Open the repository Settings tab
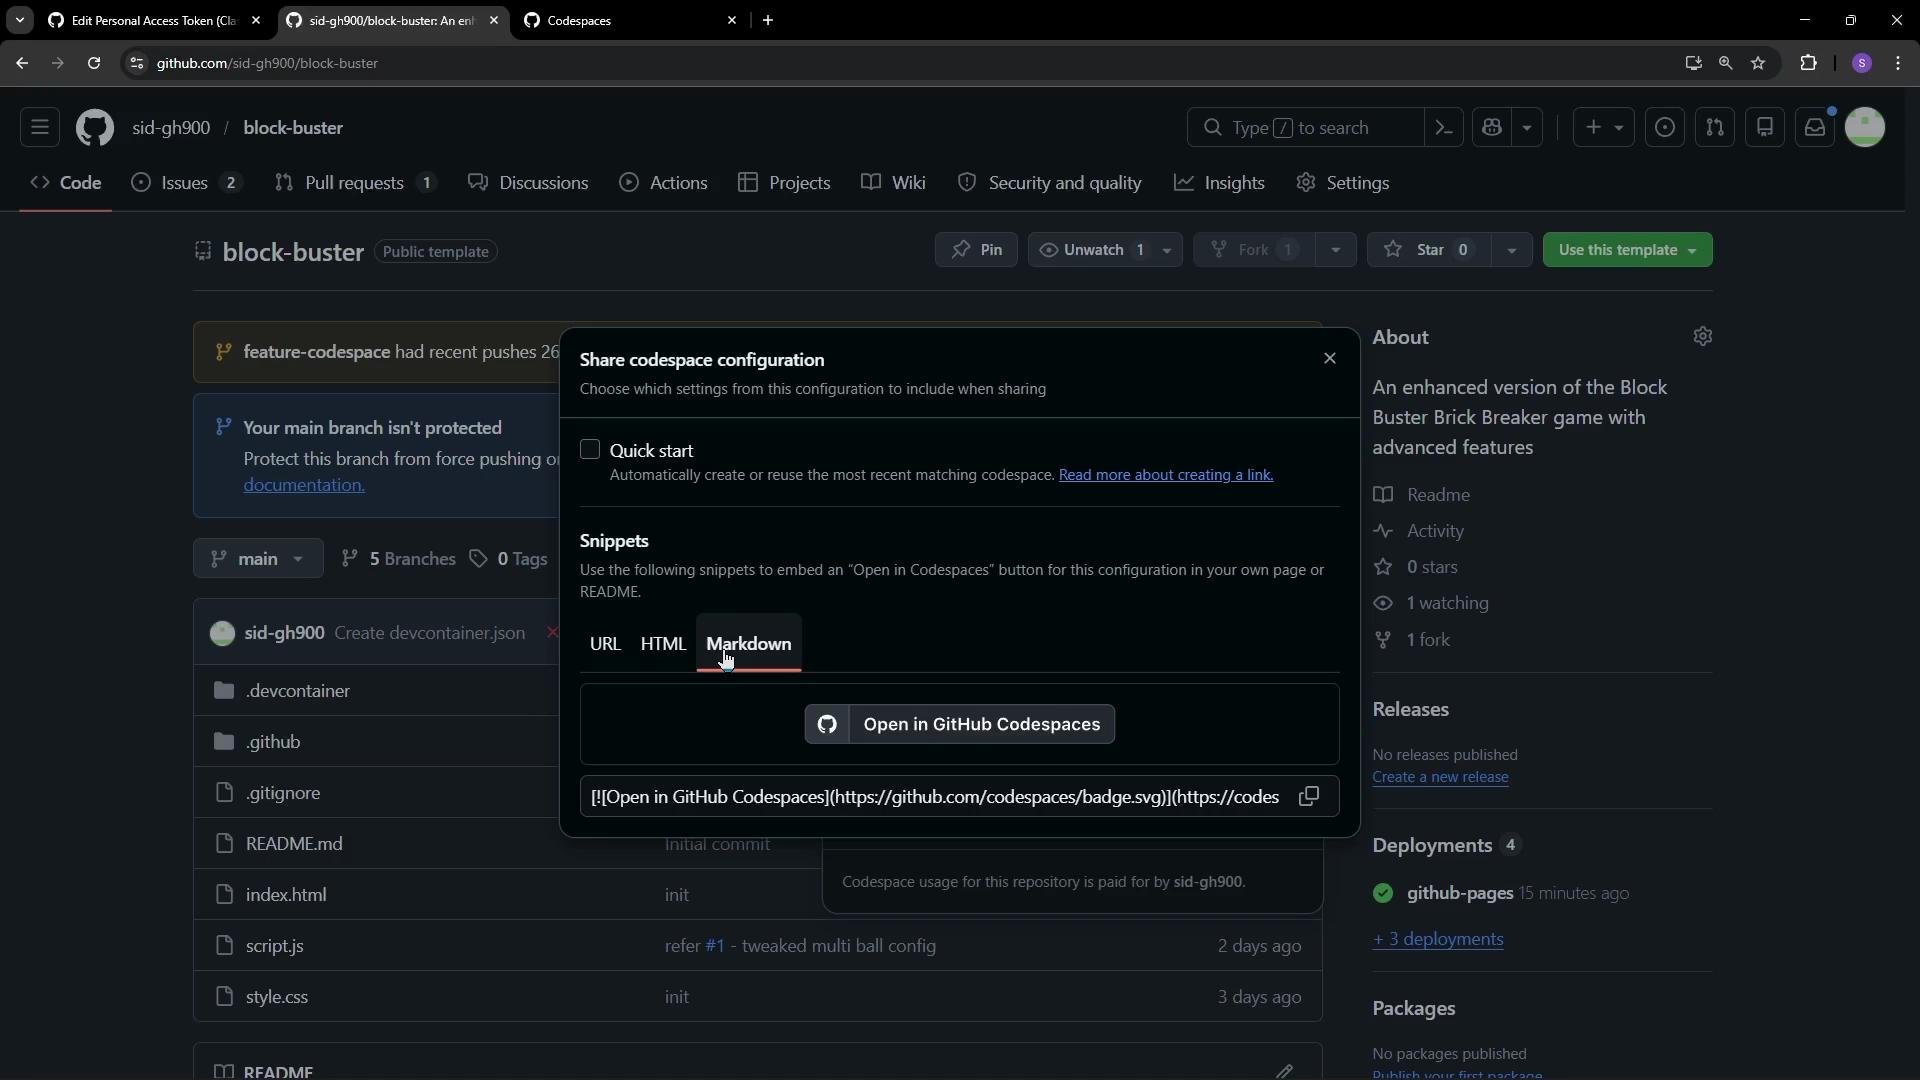 pyautogui.click(x=1343, y=183)
